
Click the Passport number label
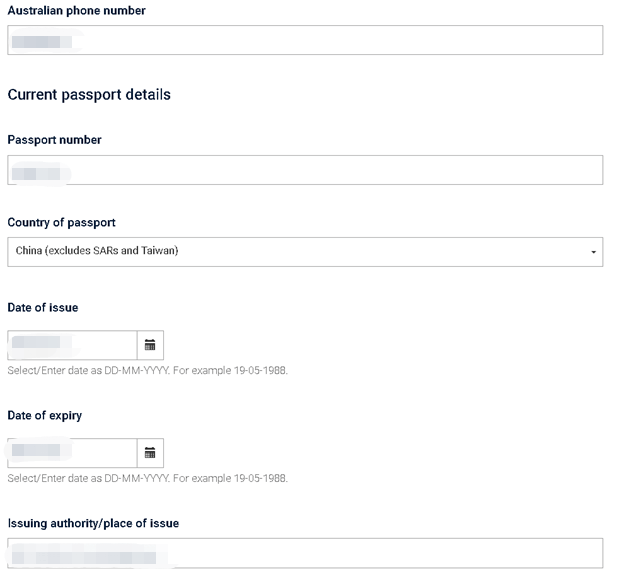[x=55, y=140]
